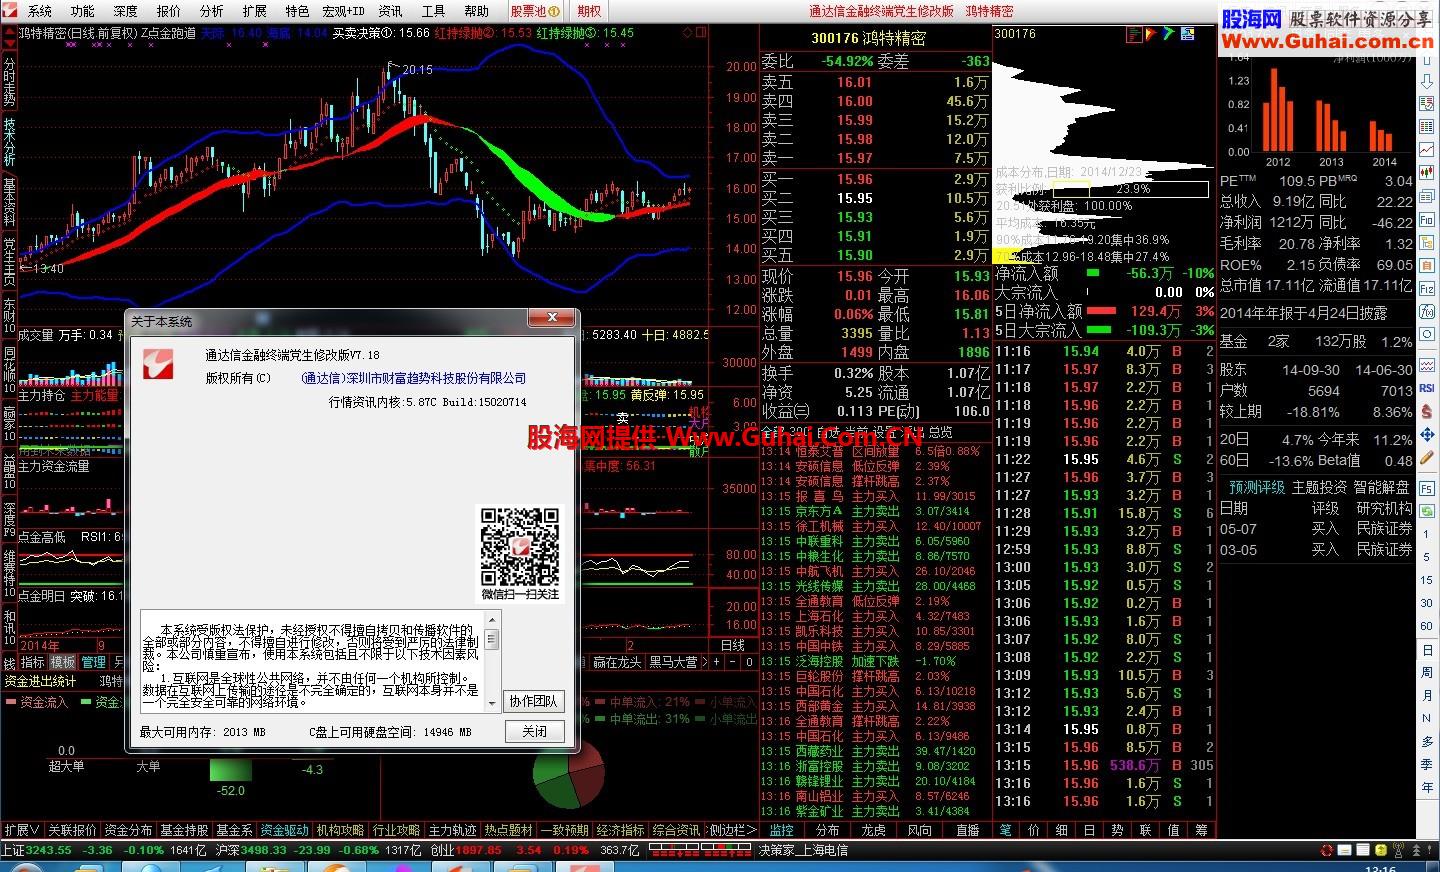Select the 筹 tab under tick list
The image size is (1440, 872).
(1201, 830)
